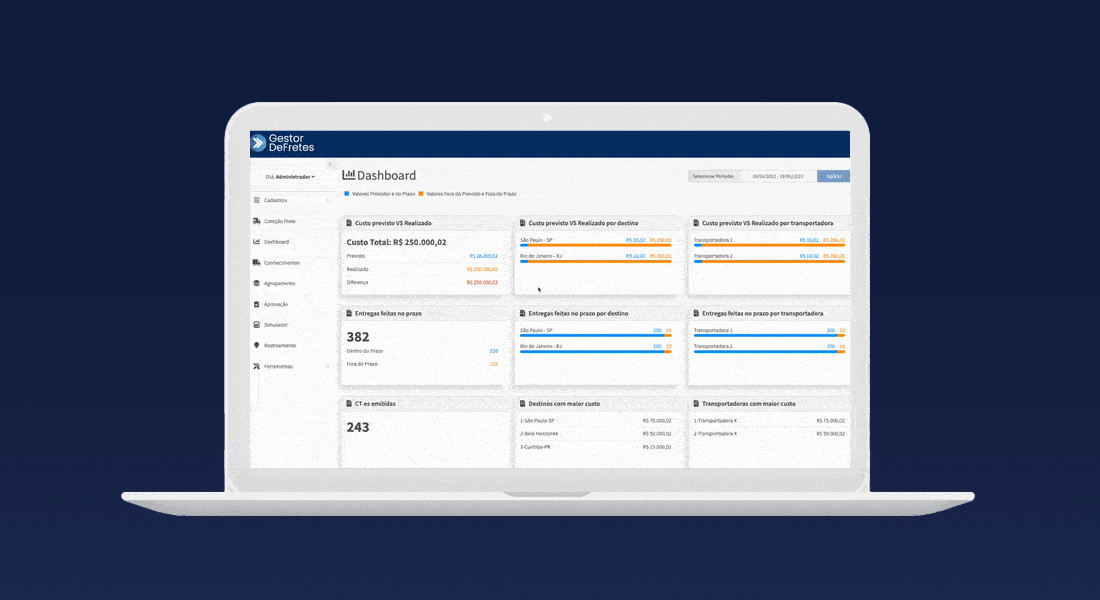Open Cotação Frete truck icon in sidebar
Viewport: 1100px width, 600px height.
click(257, 221)
